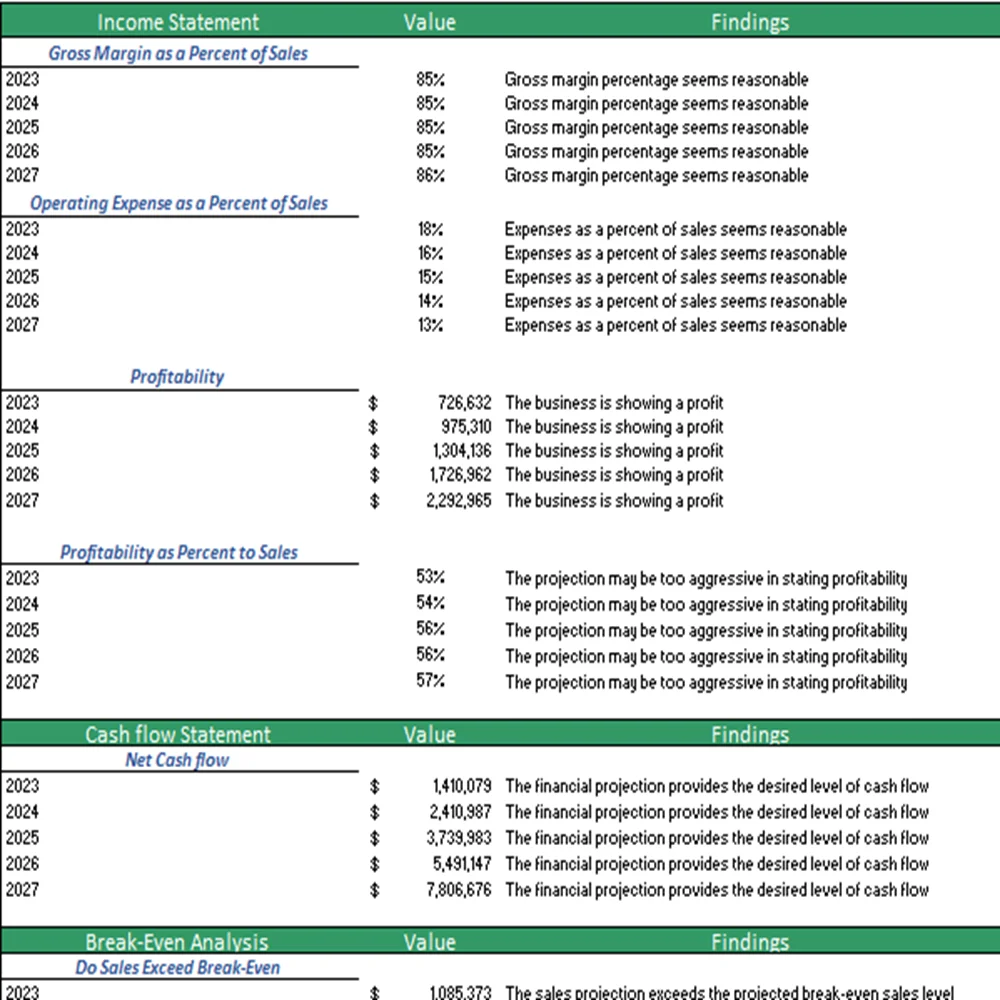Click the 18% expense value for 2023
Image resolution: width=1000 pixels, height=1000 pixels.
point(429,229)
